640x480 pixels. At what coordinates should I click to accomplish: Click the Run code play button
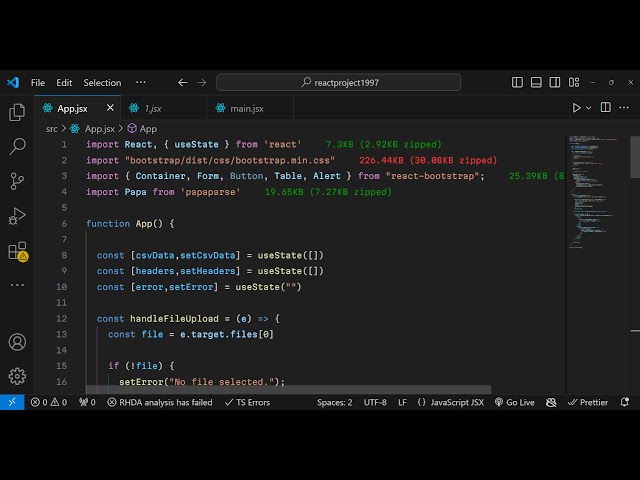point(576,108)
